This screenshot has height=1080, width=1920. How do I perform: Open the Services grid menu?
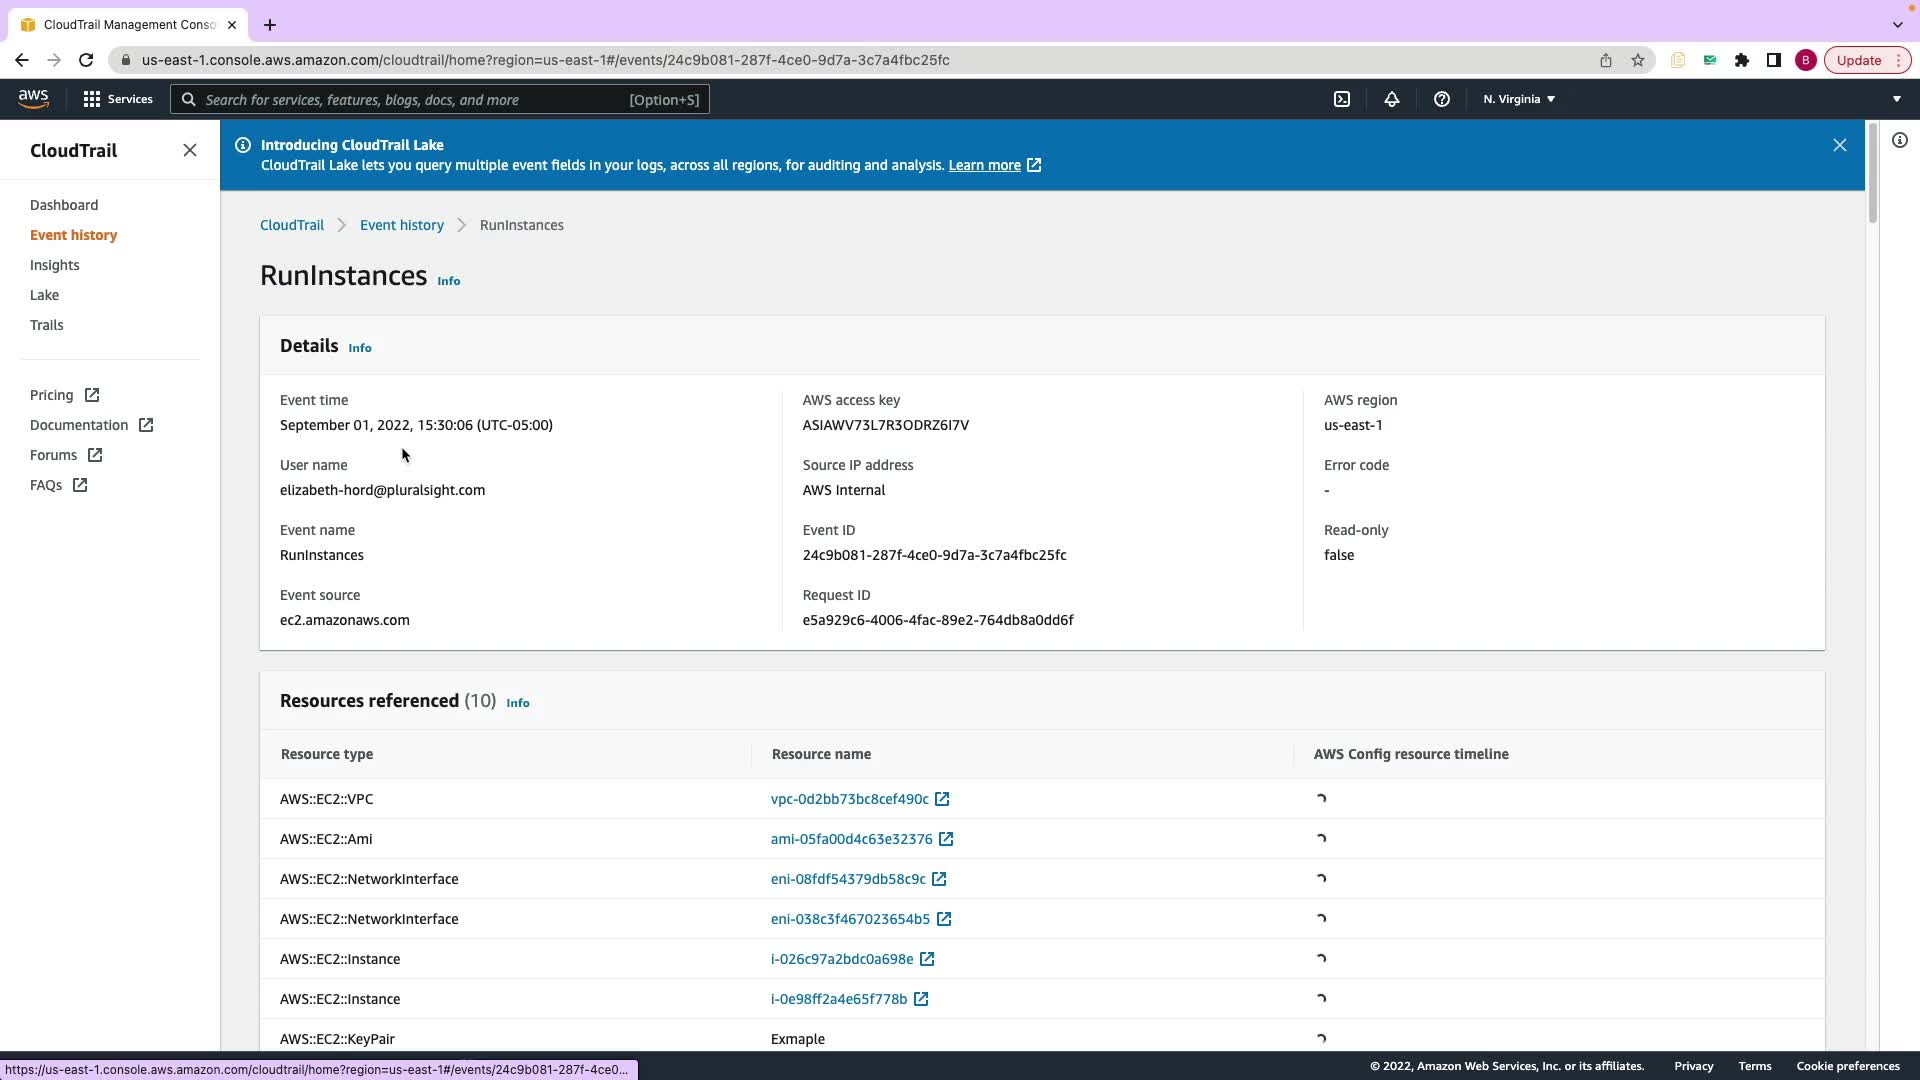pos(118,99)
